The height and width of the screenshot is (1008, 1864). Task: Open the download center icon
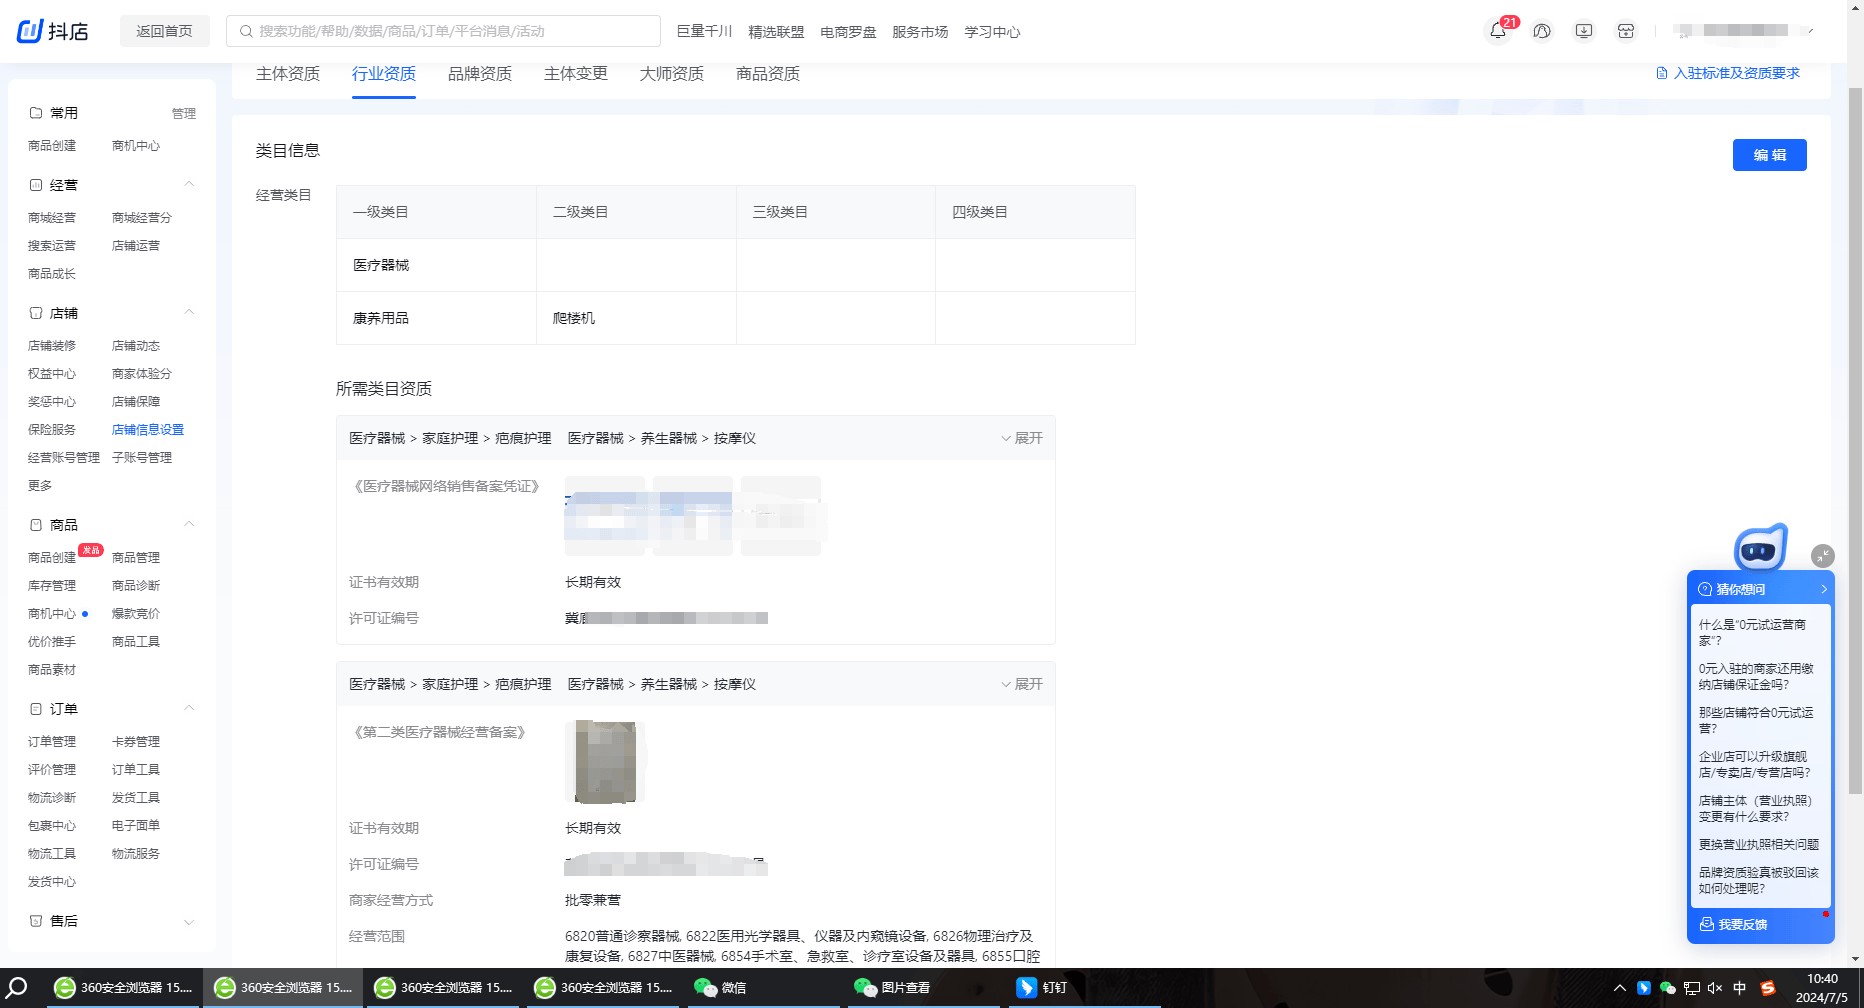(1584, 31)
